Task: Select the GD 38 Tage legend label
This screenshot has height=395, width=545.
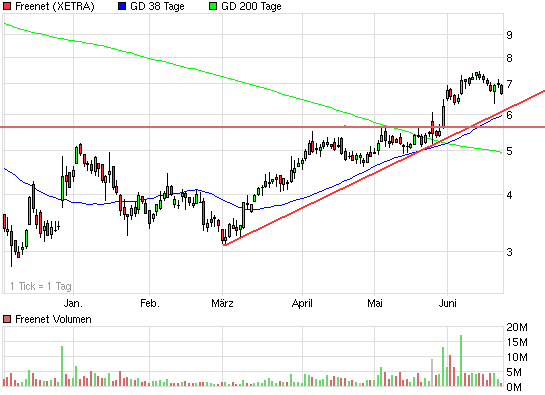Action: click(x=157, y=6)
